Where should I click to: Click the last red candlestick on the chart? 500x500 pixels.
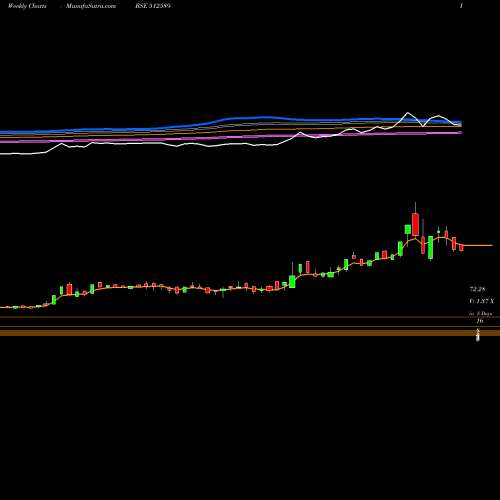pyautogui.click(x=461, y=247)
